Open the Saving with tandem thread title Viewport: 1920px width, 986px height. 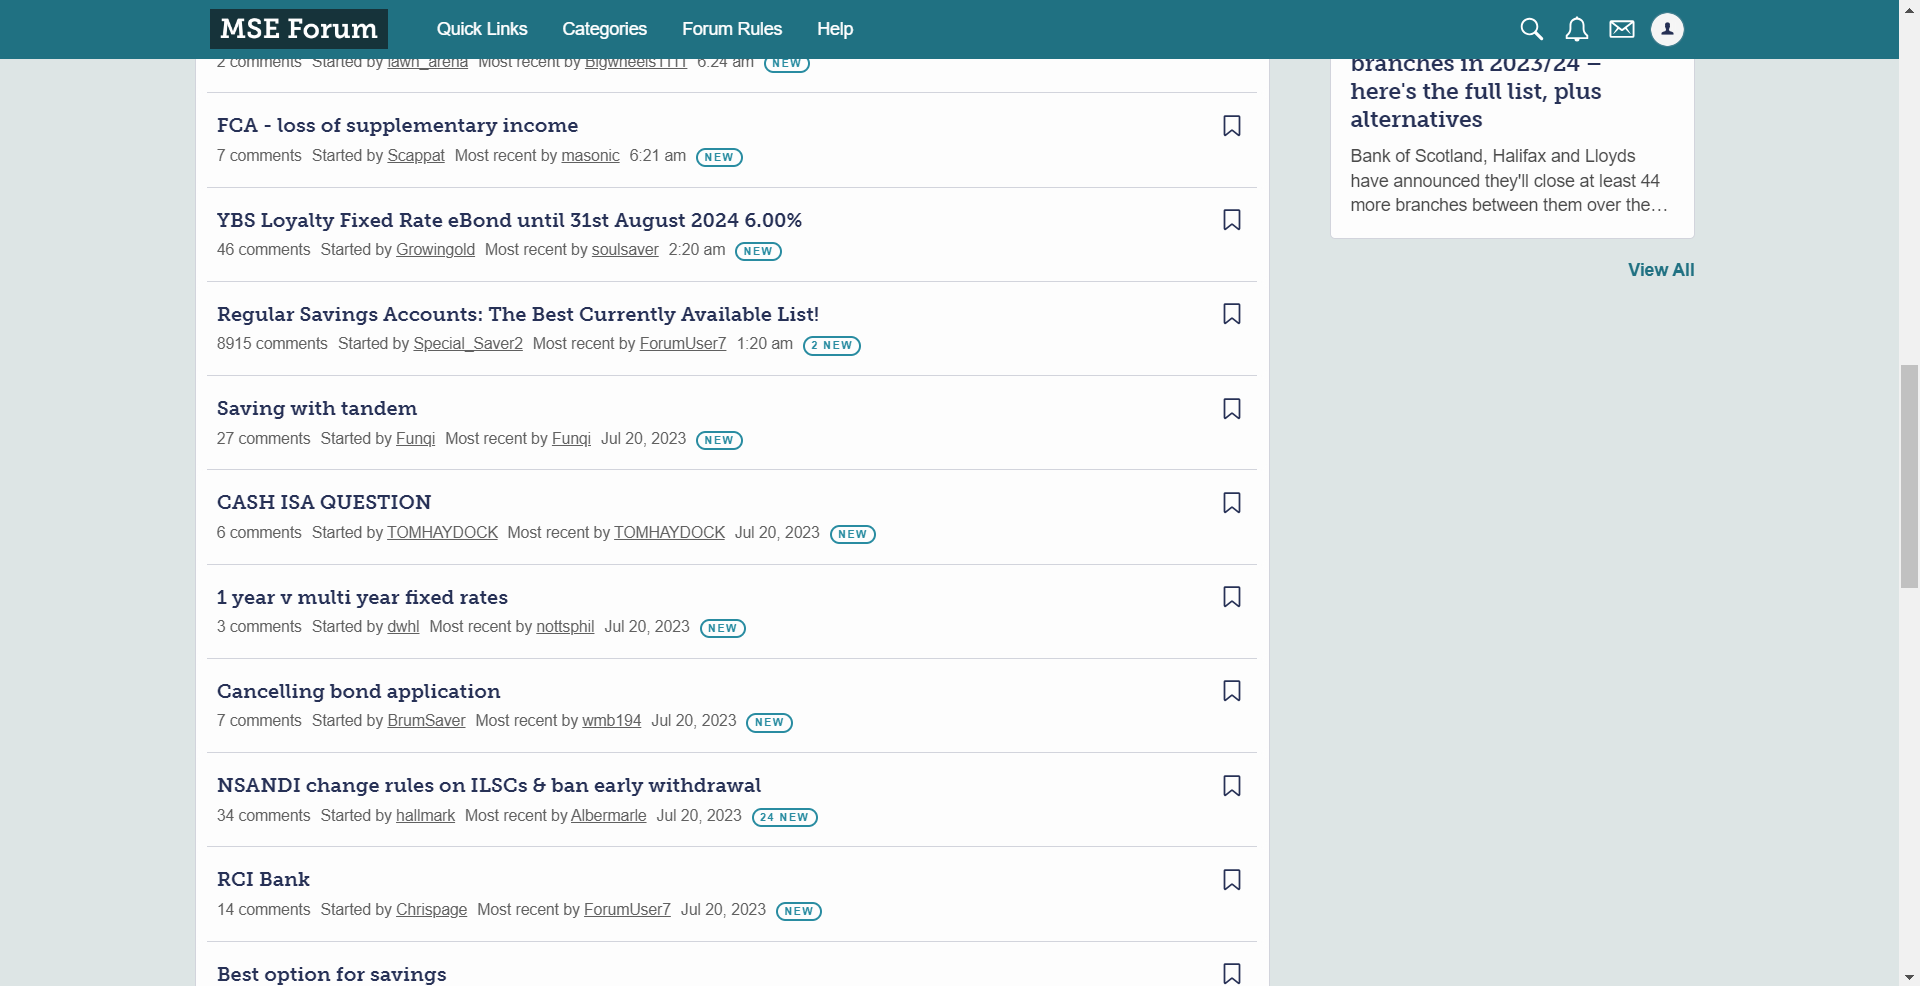[317, 408]
